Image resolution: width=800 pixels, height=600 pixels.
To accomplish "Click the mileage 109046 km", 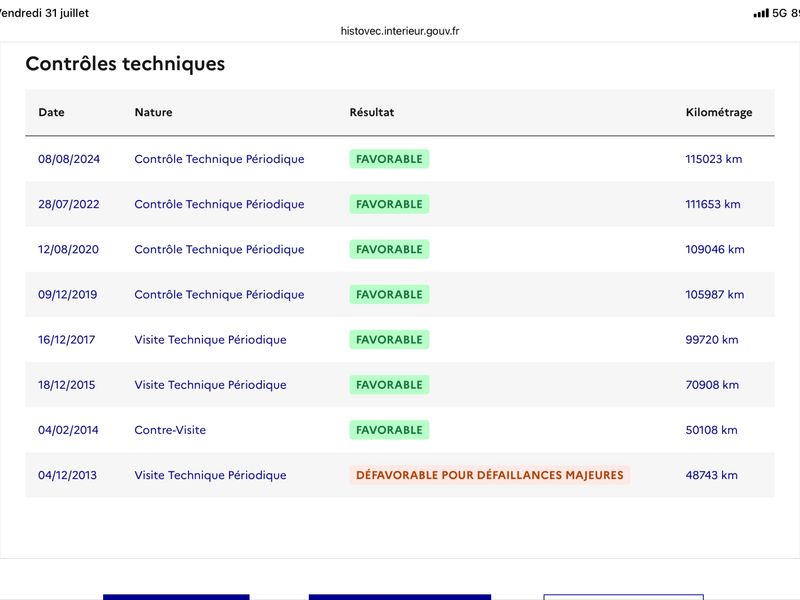I will pos(715,249).
